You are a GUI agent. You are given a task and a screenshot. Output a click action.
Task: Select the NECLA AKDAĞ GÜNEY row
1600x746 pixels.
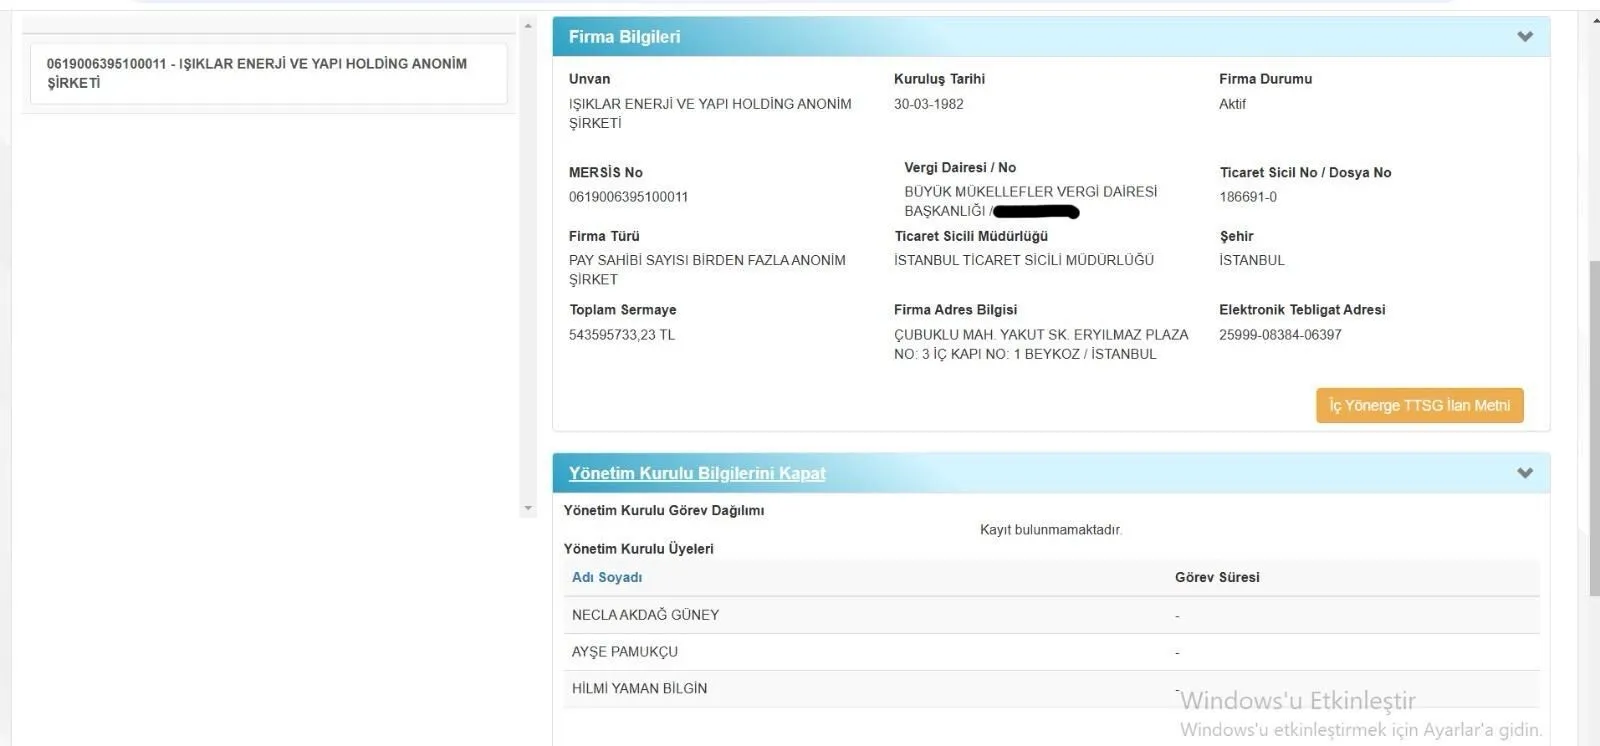[645, 615]
